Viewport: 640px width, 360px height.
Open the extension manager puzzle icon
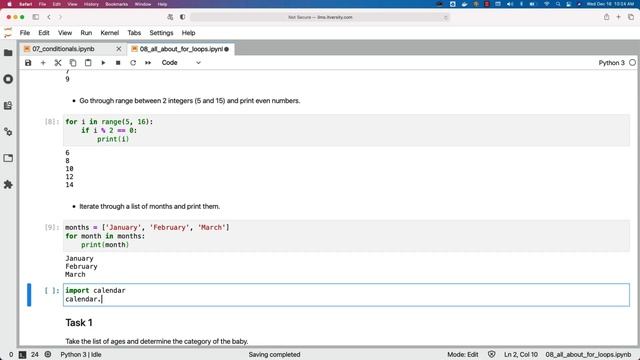pos(8,184)
